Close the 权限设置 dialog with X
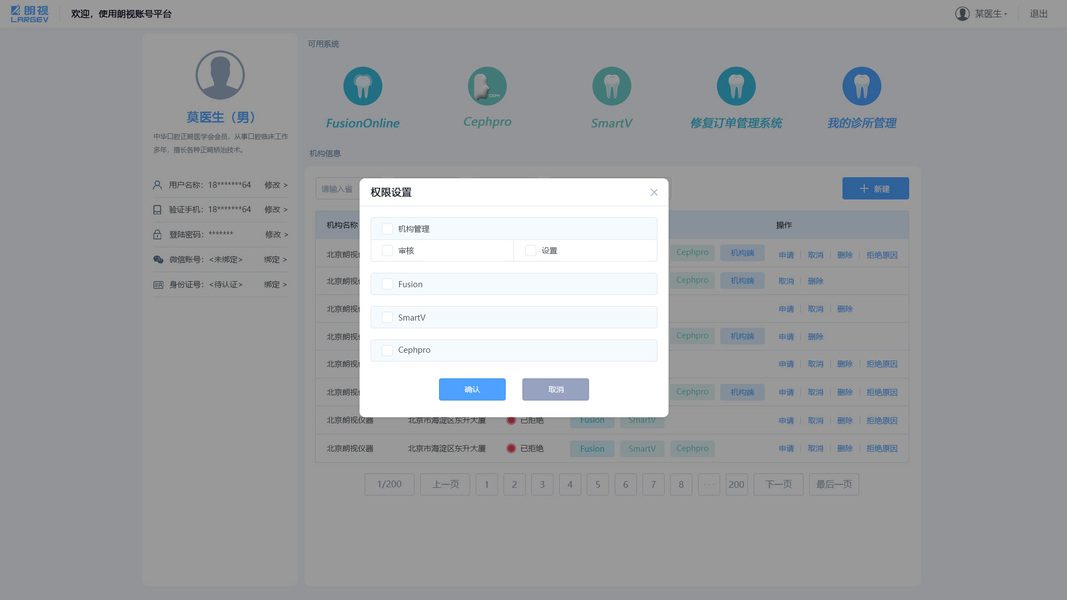 tap(654, 193)
